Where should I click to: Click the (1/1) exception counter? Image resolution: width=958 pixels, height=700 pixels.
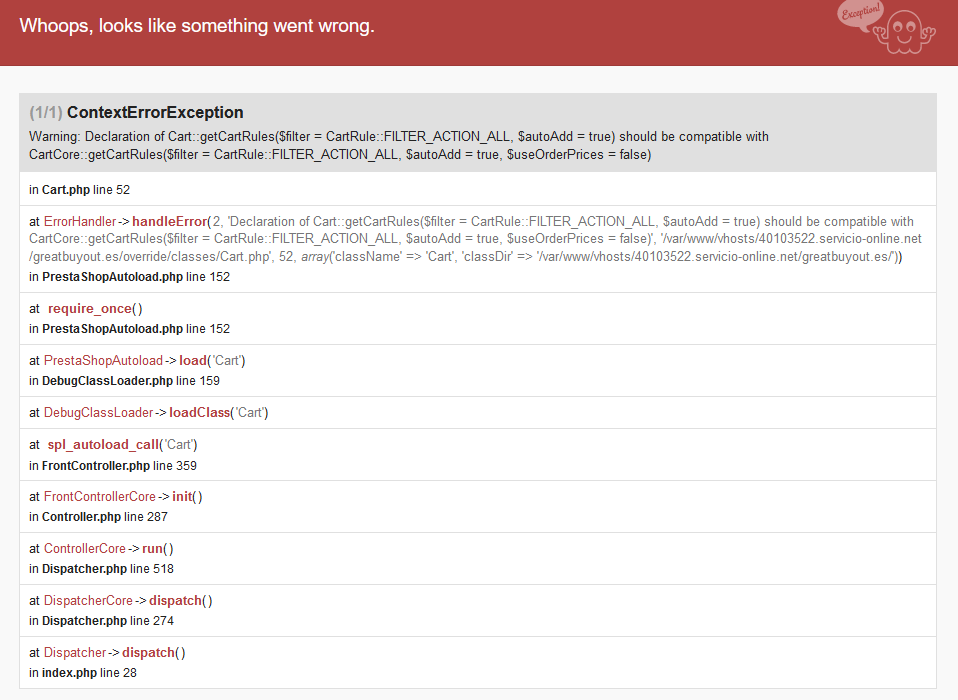(46, 112)
